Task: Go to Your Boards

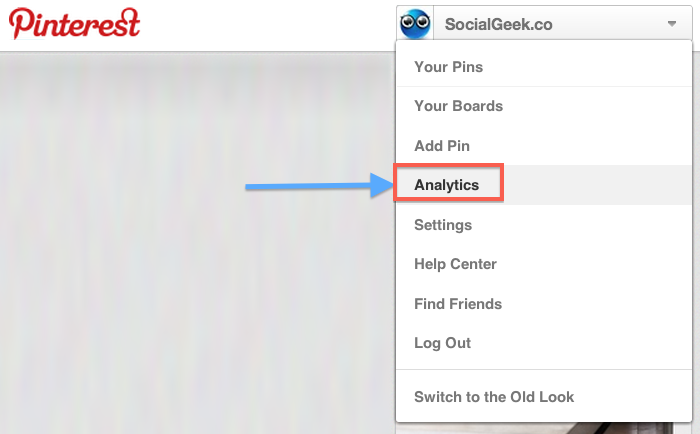Action: 458,106
